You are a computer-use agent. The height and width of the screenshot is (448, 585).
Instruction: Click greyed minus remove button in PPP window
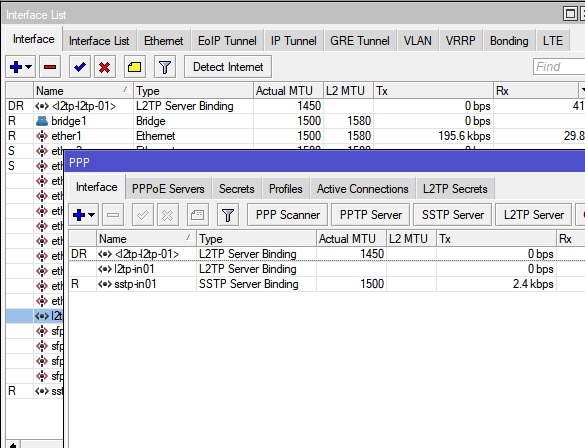pos(113,215)
